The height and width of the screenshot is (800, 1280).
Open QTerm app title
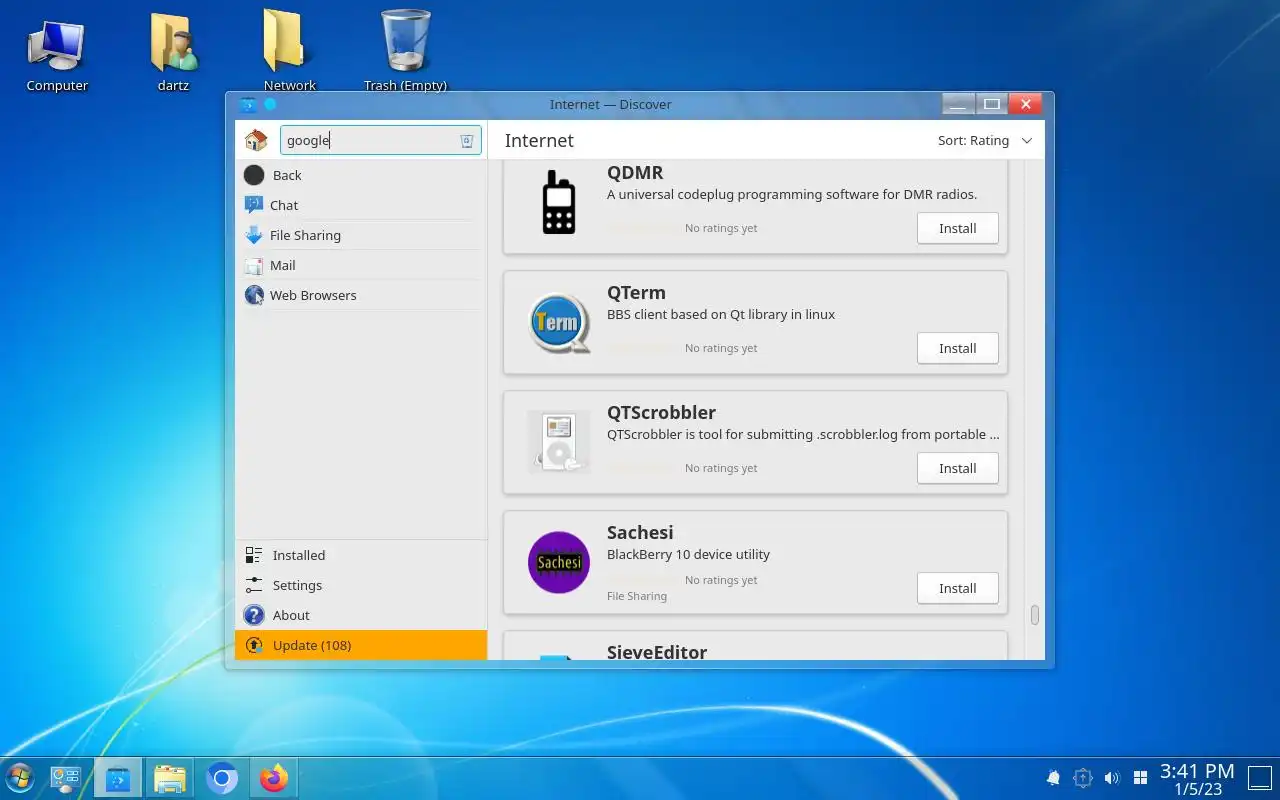click(636, 292)
